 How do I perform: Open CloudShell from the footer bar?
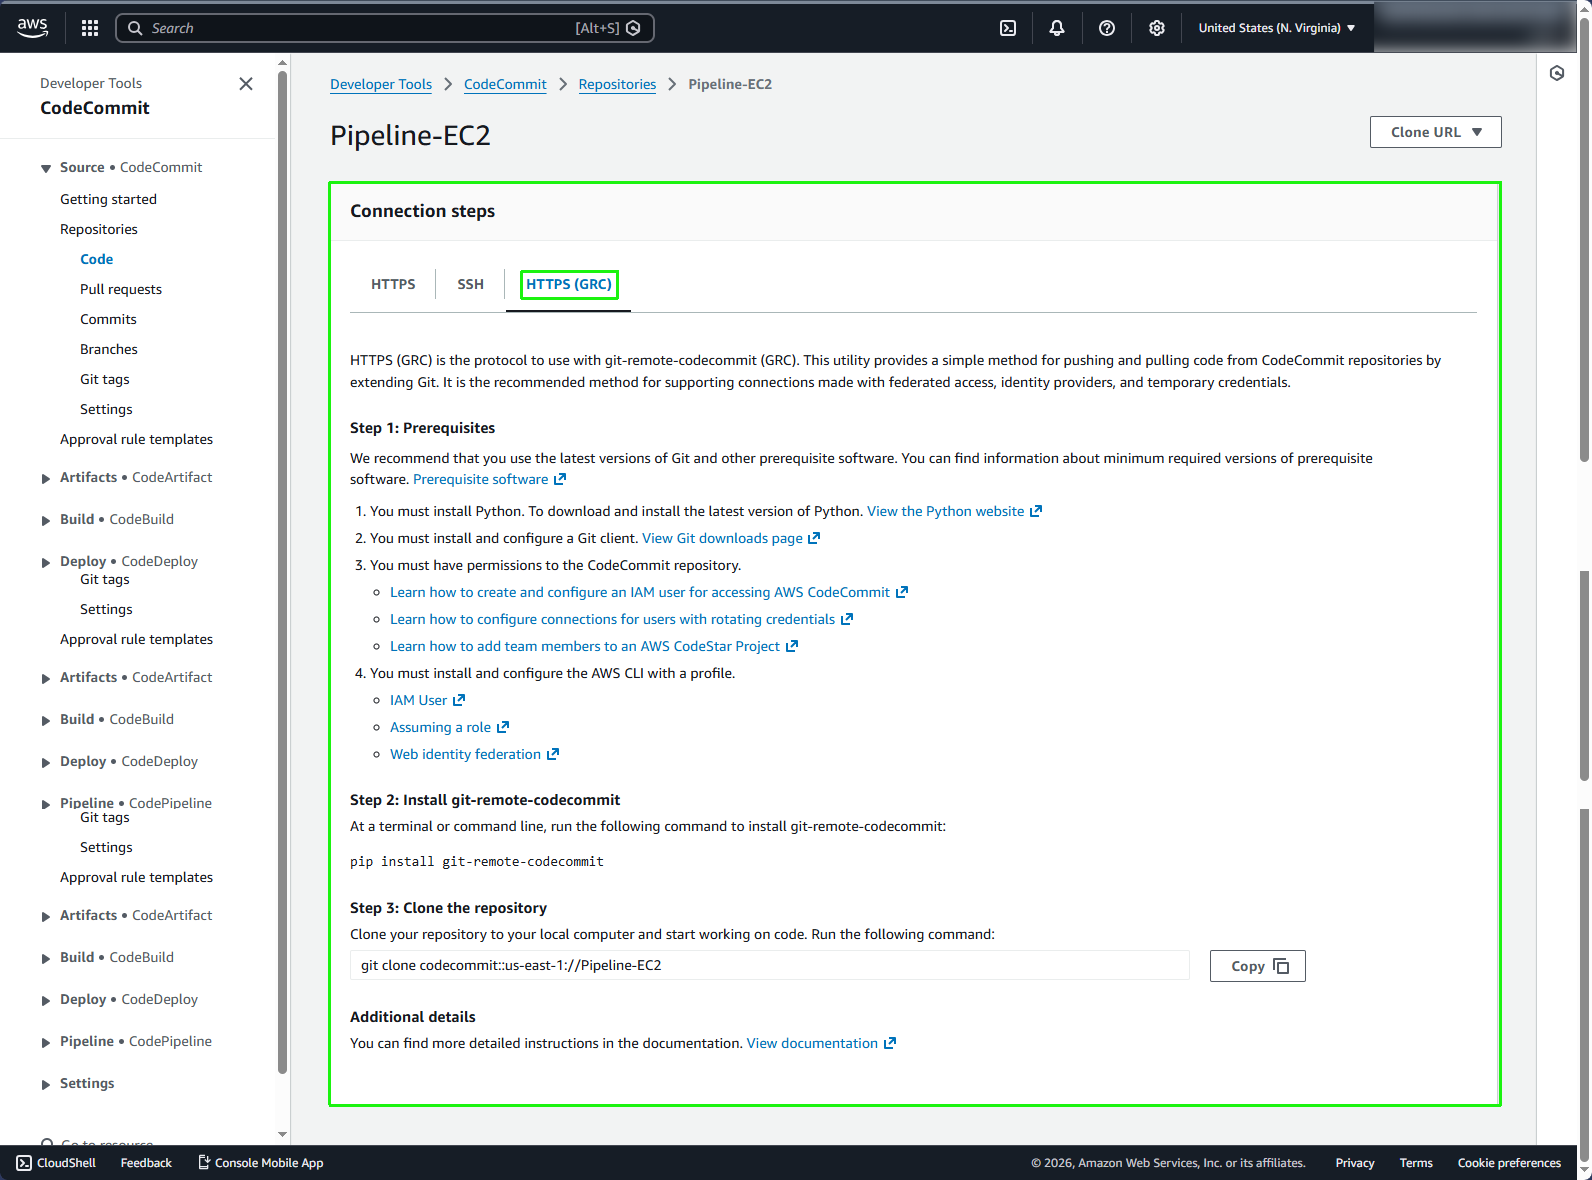click(x=57, y=1163)
